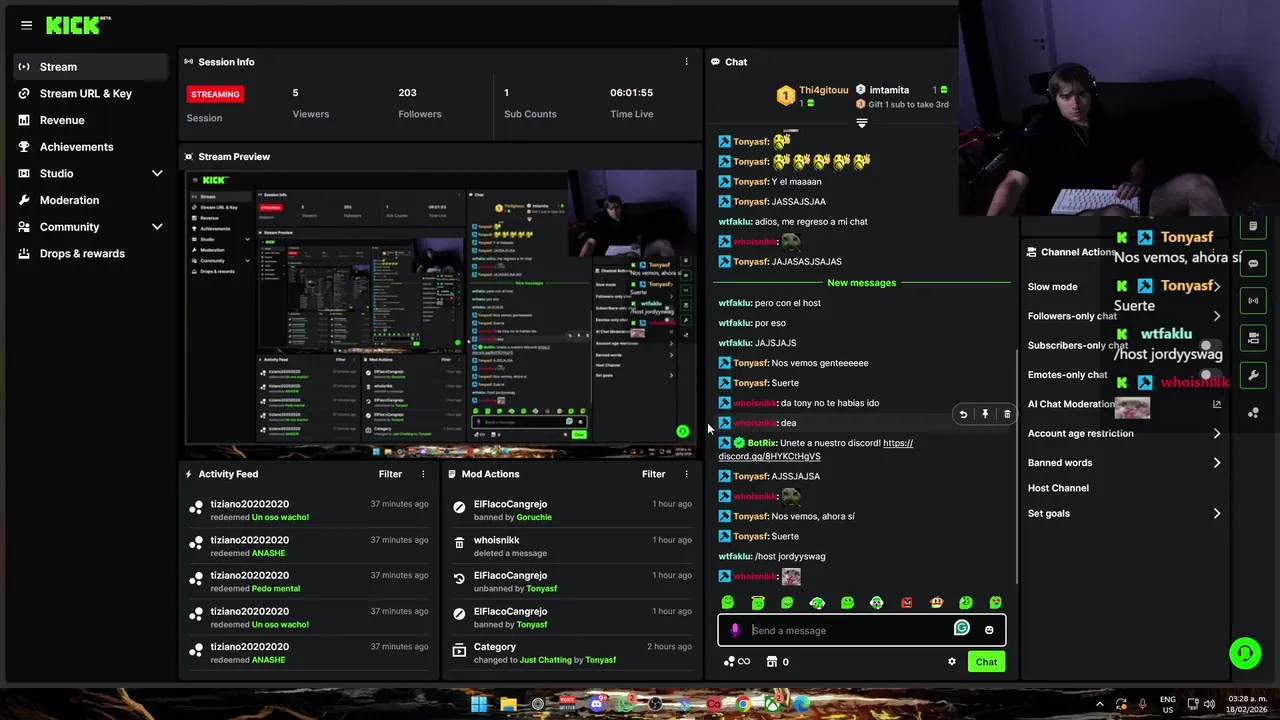Go to Stream page in sidebar

91,67
